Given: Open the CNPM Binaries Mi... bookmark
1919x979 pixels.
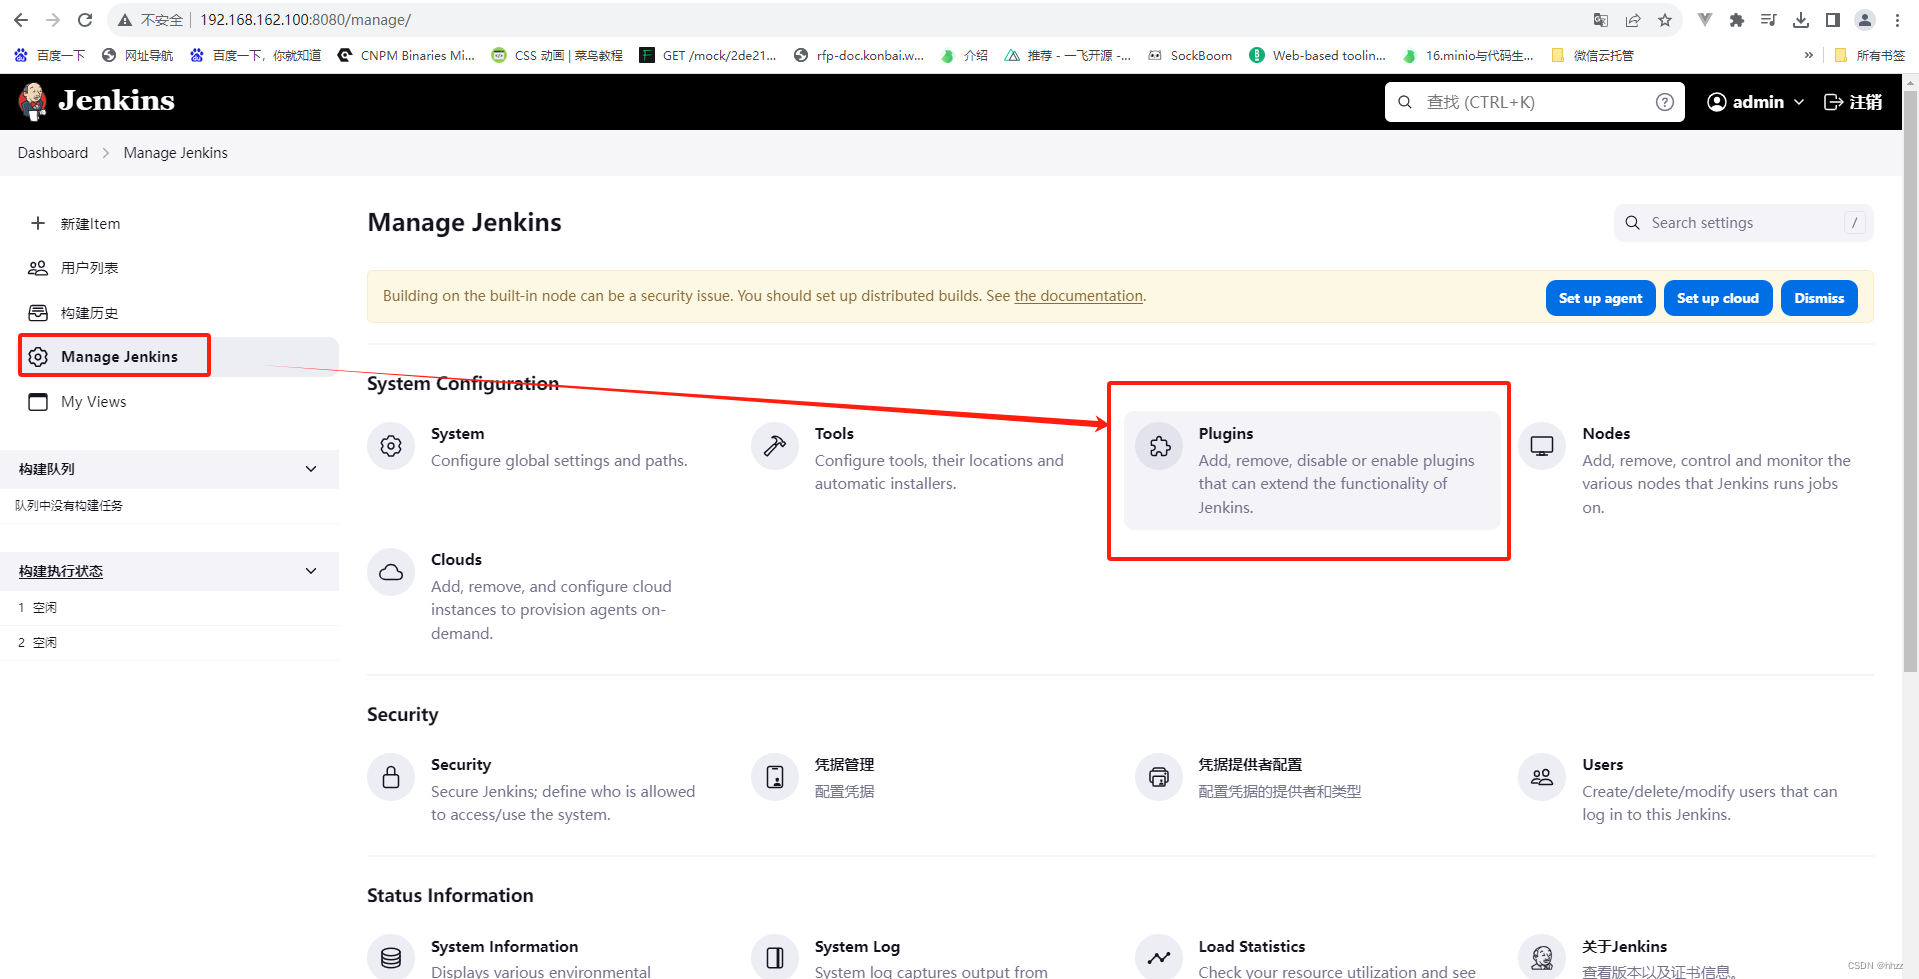Looking at the screenshot, I should pyautogui.click(x=406, y=55).
